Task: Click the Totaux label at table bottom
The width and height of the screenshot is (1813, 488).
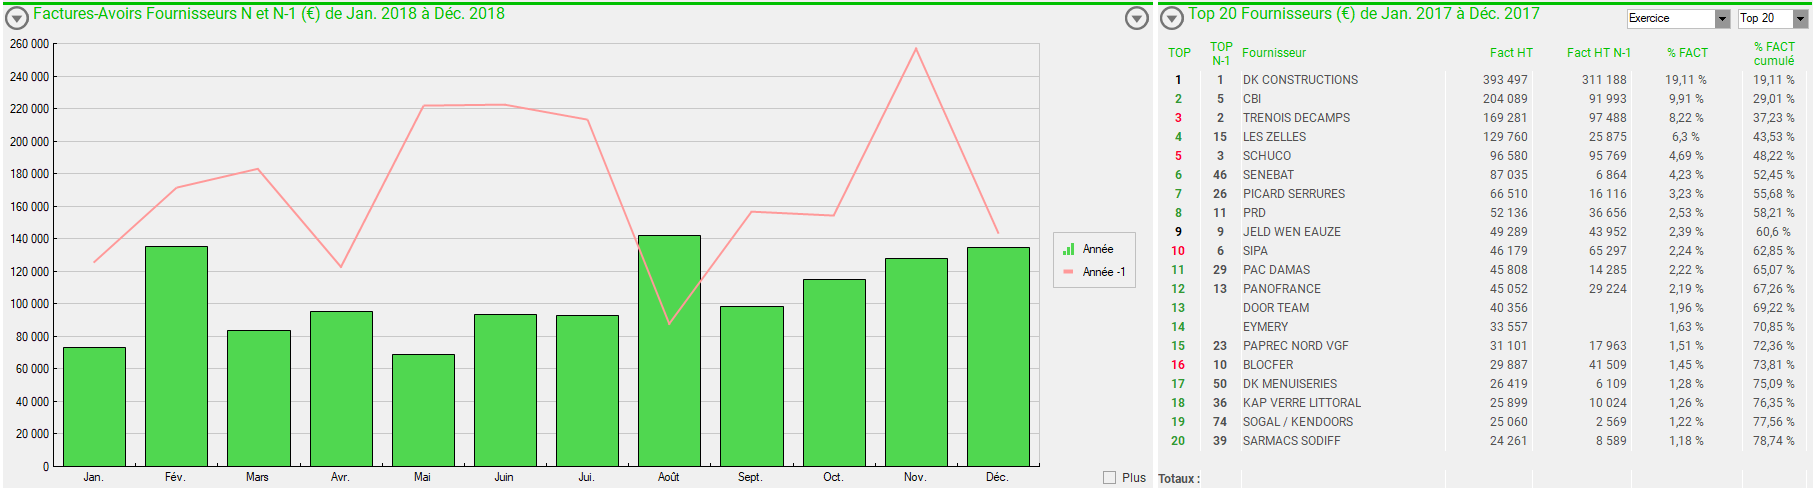Action: click(1179, 479)
